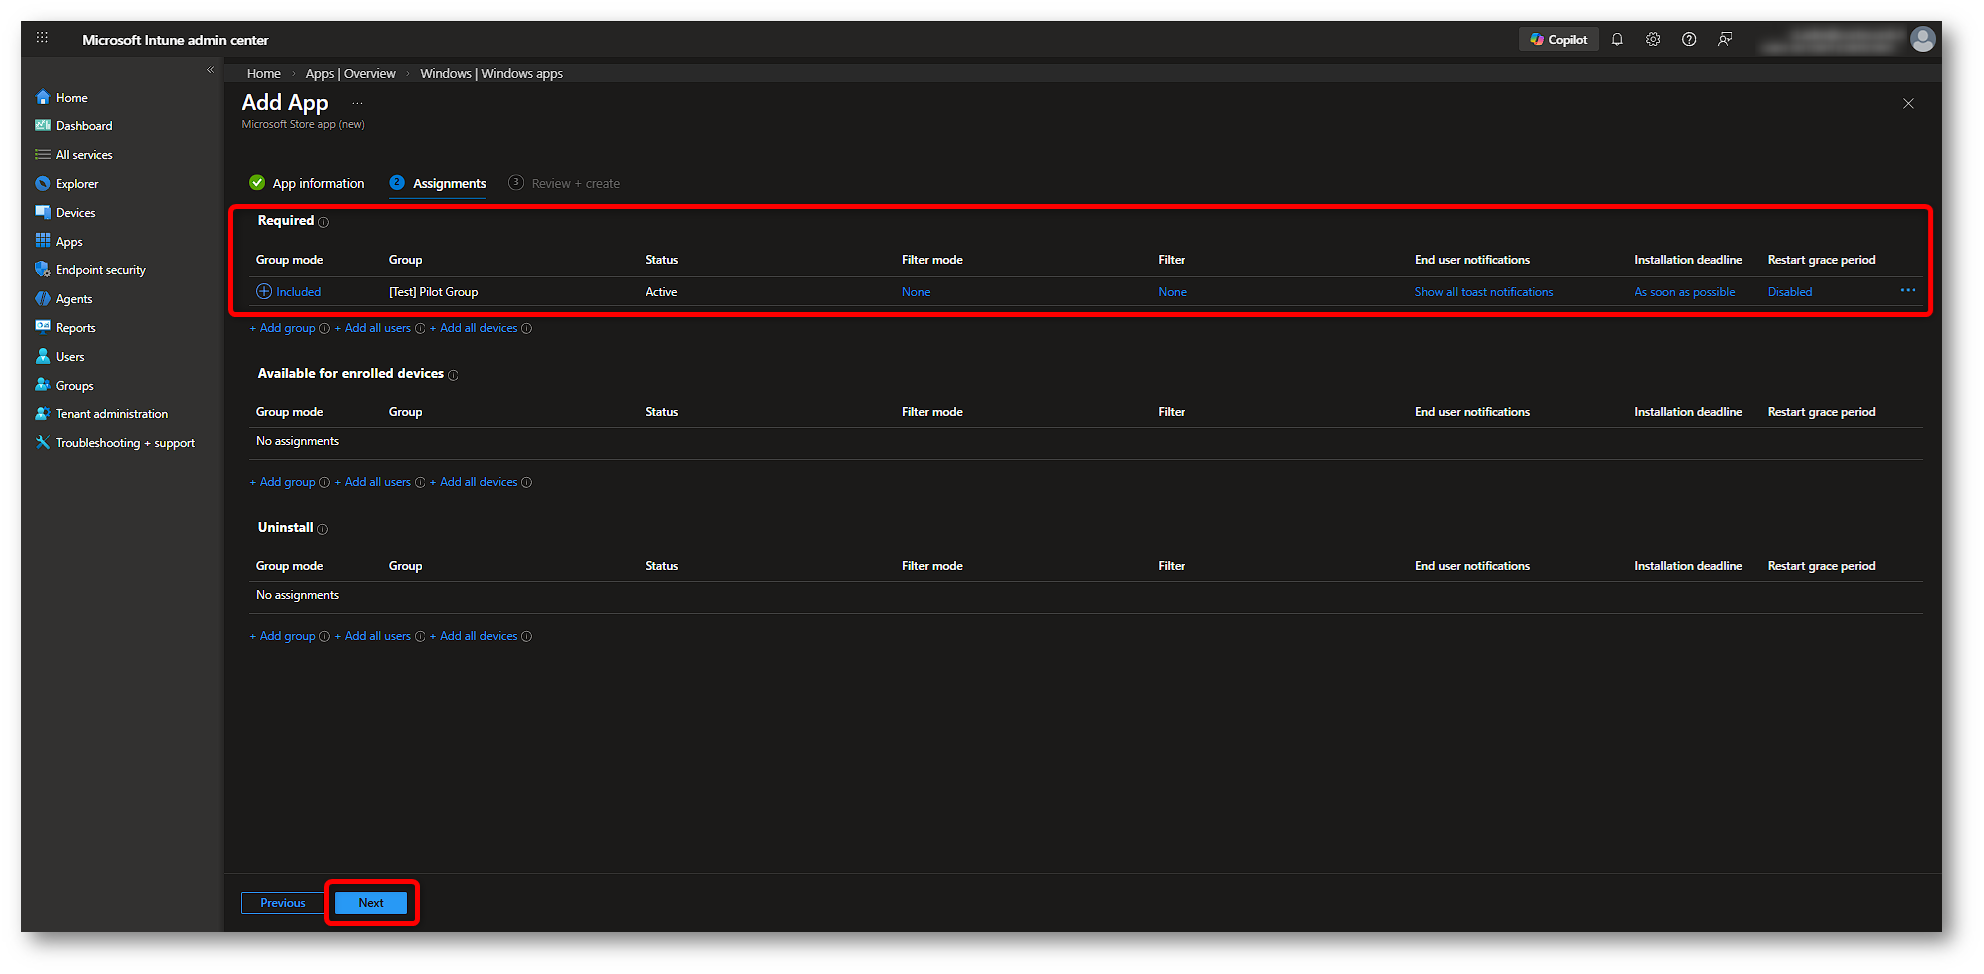Collapse the left navigation sidebar
The height and width of the screenshot is (974, 1984).
point(210,70)
